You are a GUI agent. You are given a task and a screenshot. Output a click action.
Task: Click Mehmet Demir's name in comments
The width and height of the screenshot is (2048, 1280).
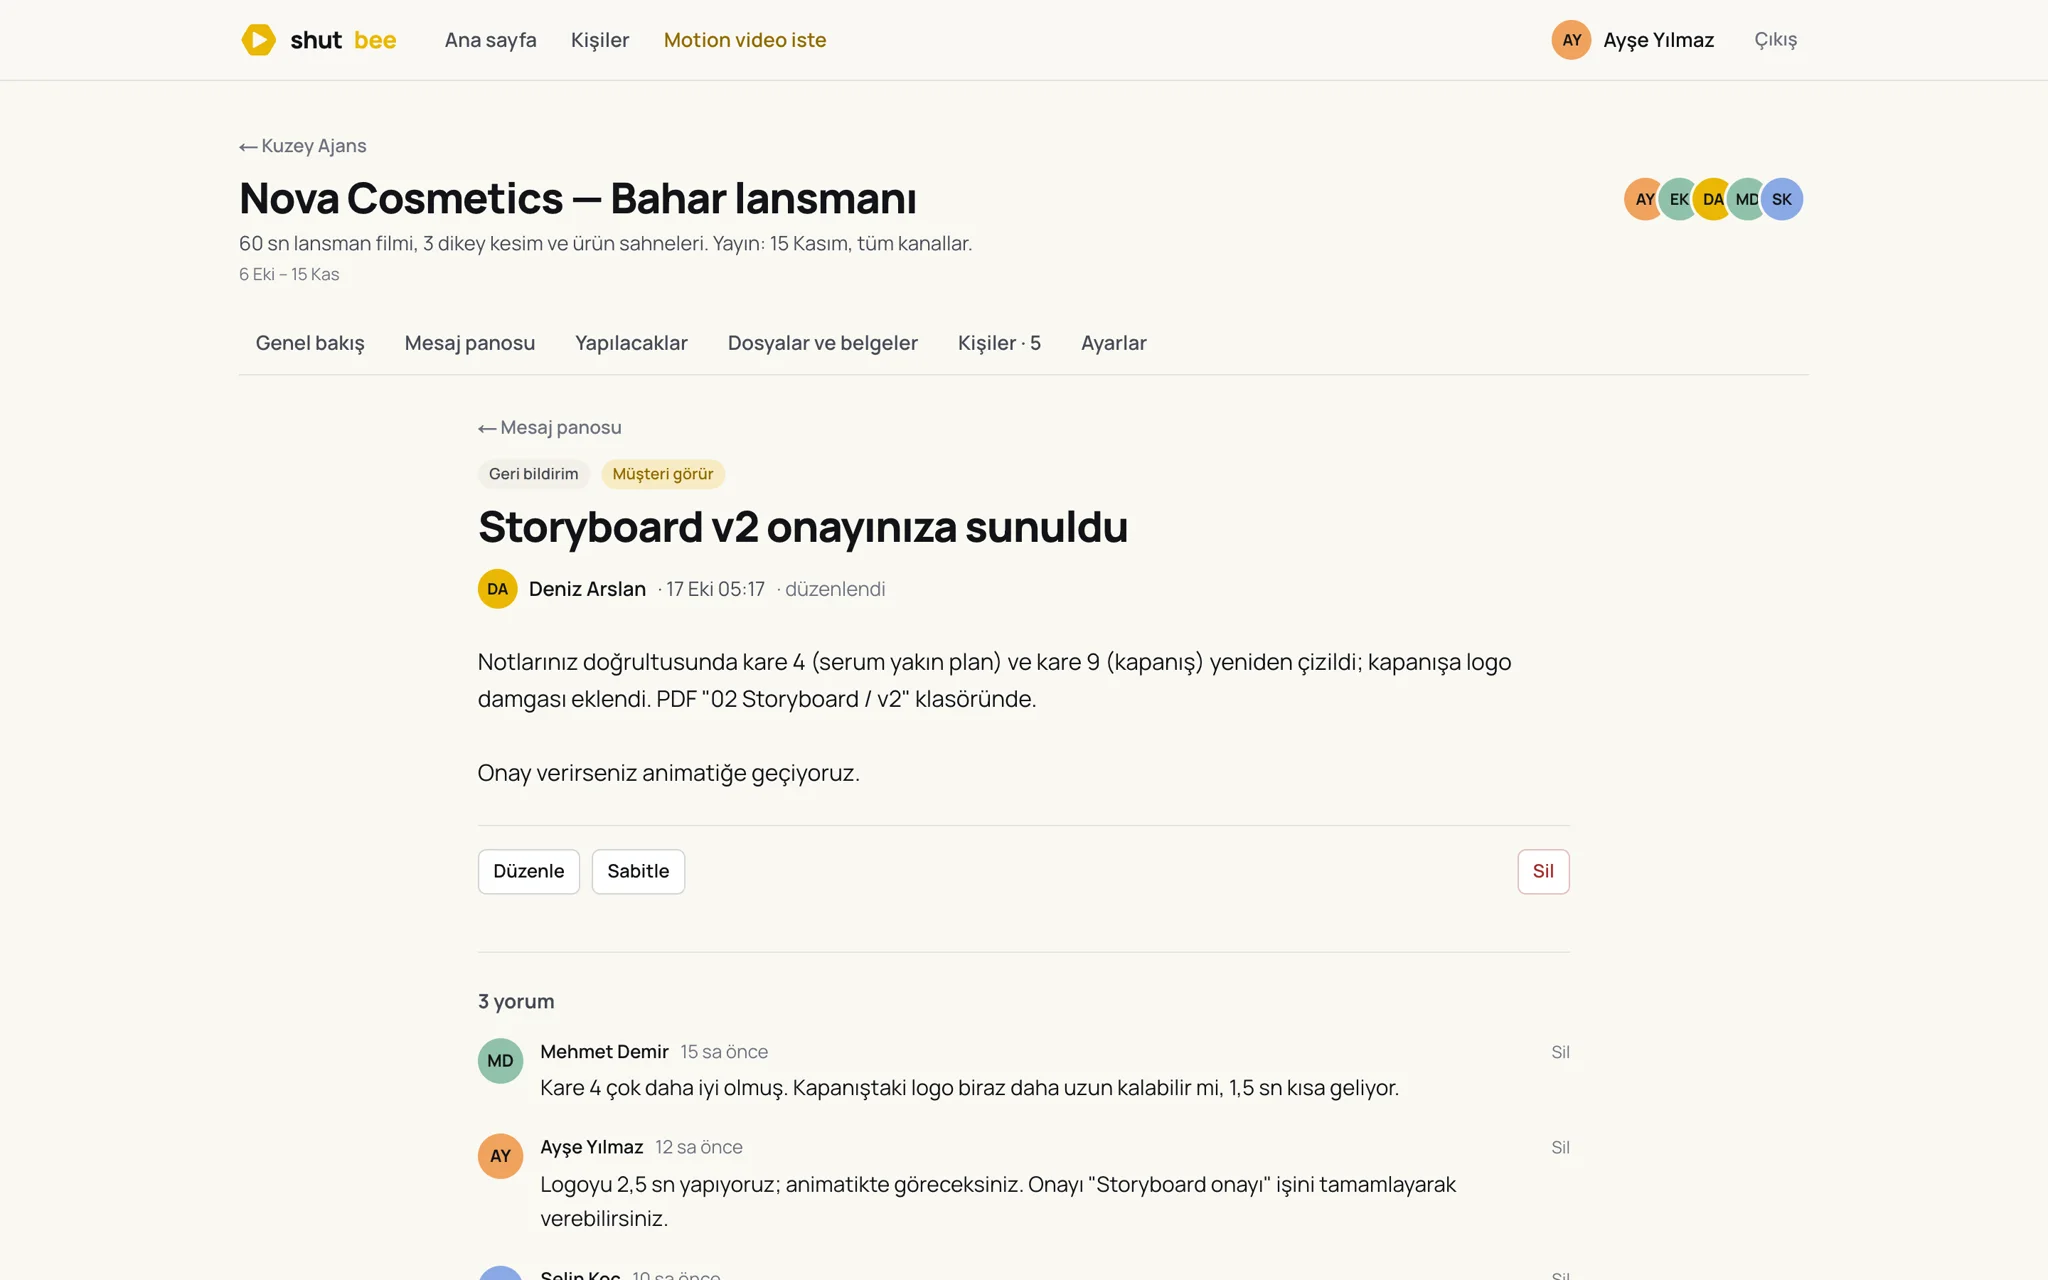coord(604,1052)
